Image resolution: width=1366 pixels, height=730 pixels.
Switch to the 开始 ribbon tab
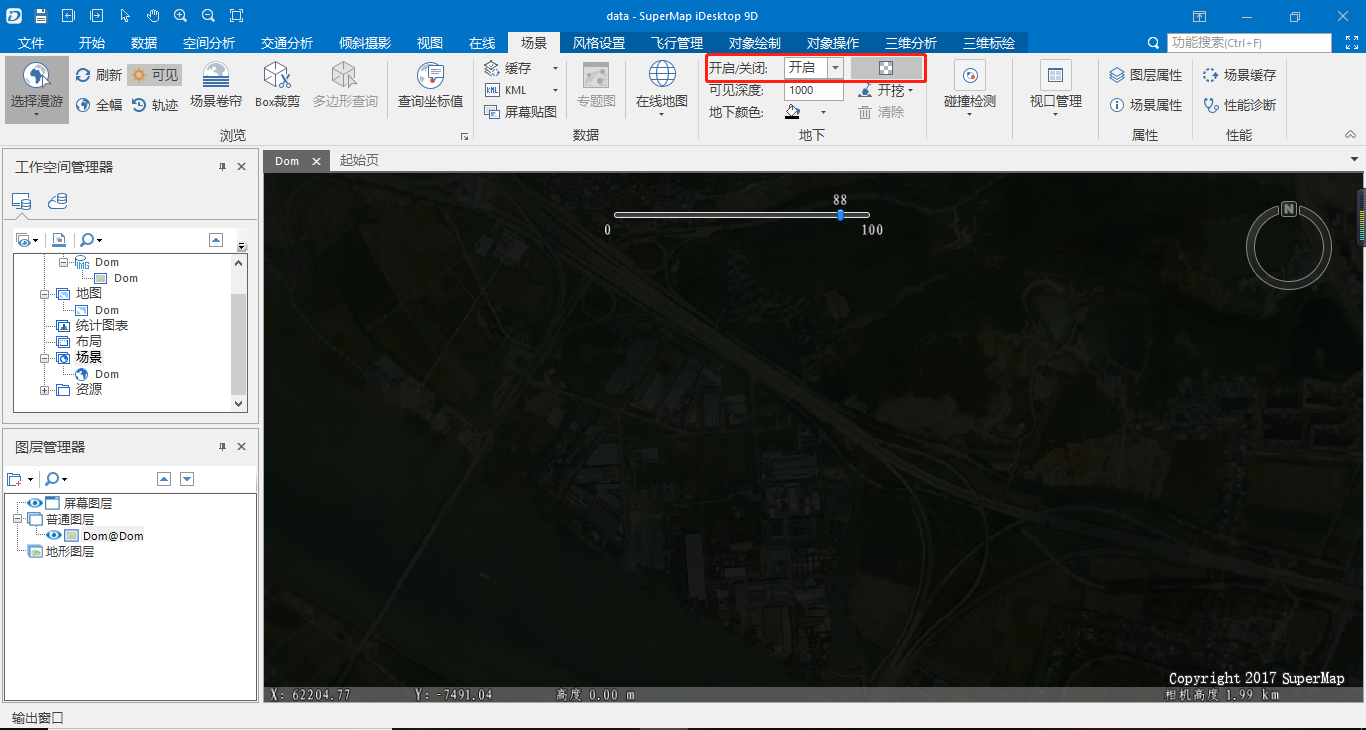[92, 43]
